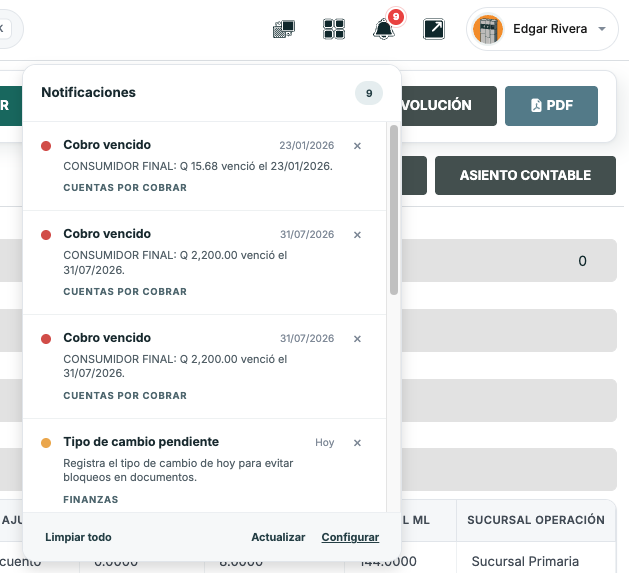The width and height of the screenshot is (629, 573).
Task: Click the SUCURSAL OPERACIÓN column header
Action: coord(536,520)
